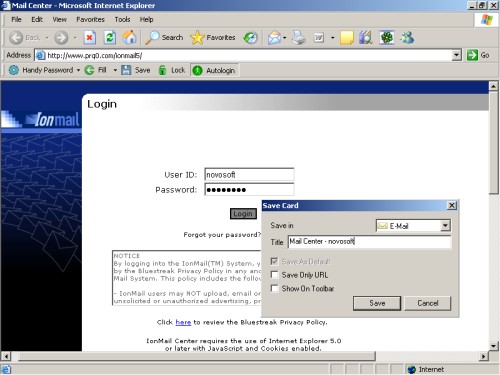Enable the Show On Toolbar checkbox
This screenshot has width=500, height=375.
tap(274, 288)
